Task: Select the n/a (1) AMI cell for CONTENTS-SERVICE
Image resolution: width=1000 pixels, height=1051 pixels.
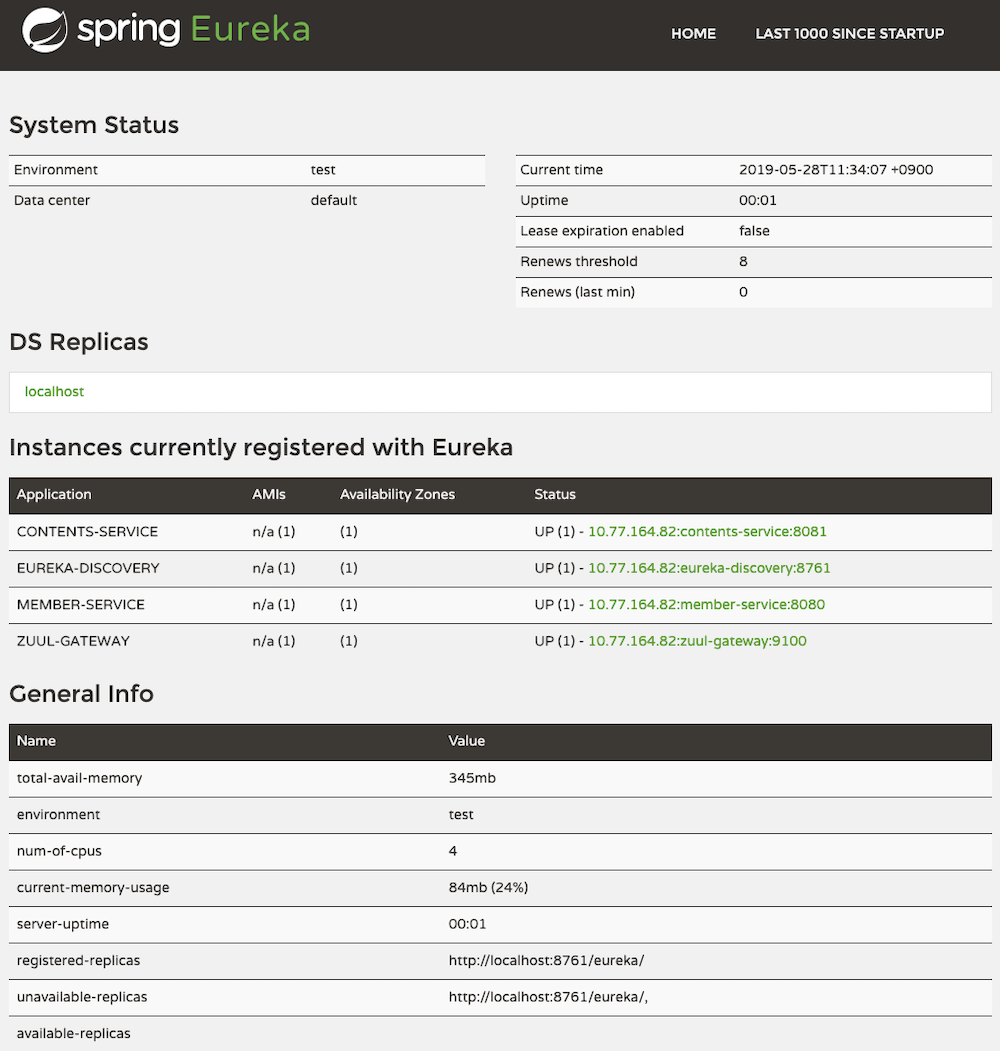Action: (273, 532)
